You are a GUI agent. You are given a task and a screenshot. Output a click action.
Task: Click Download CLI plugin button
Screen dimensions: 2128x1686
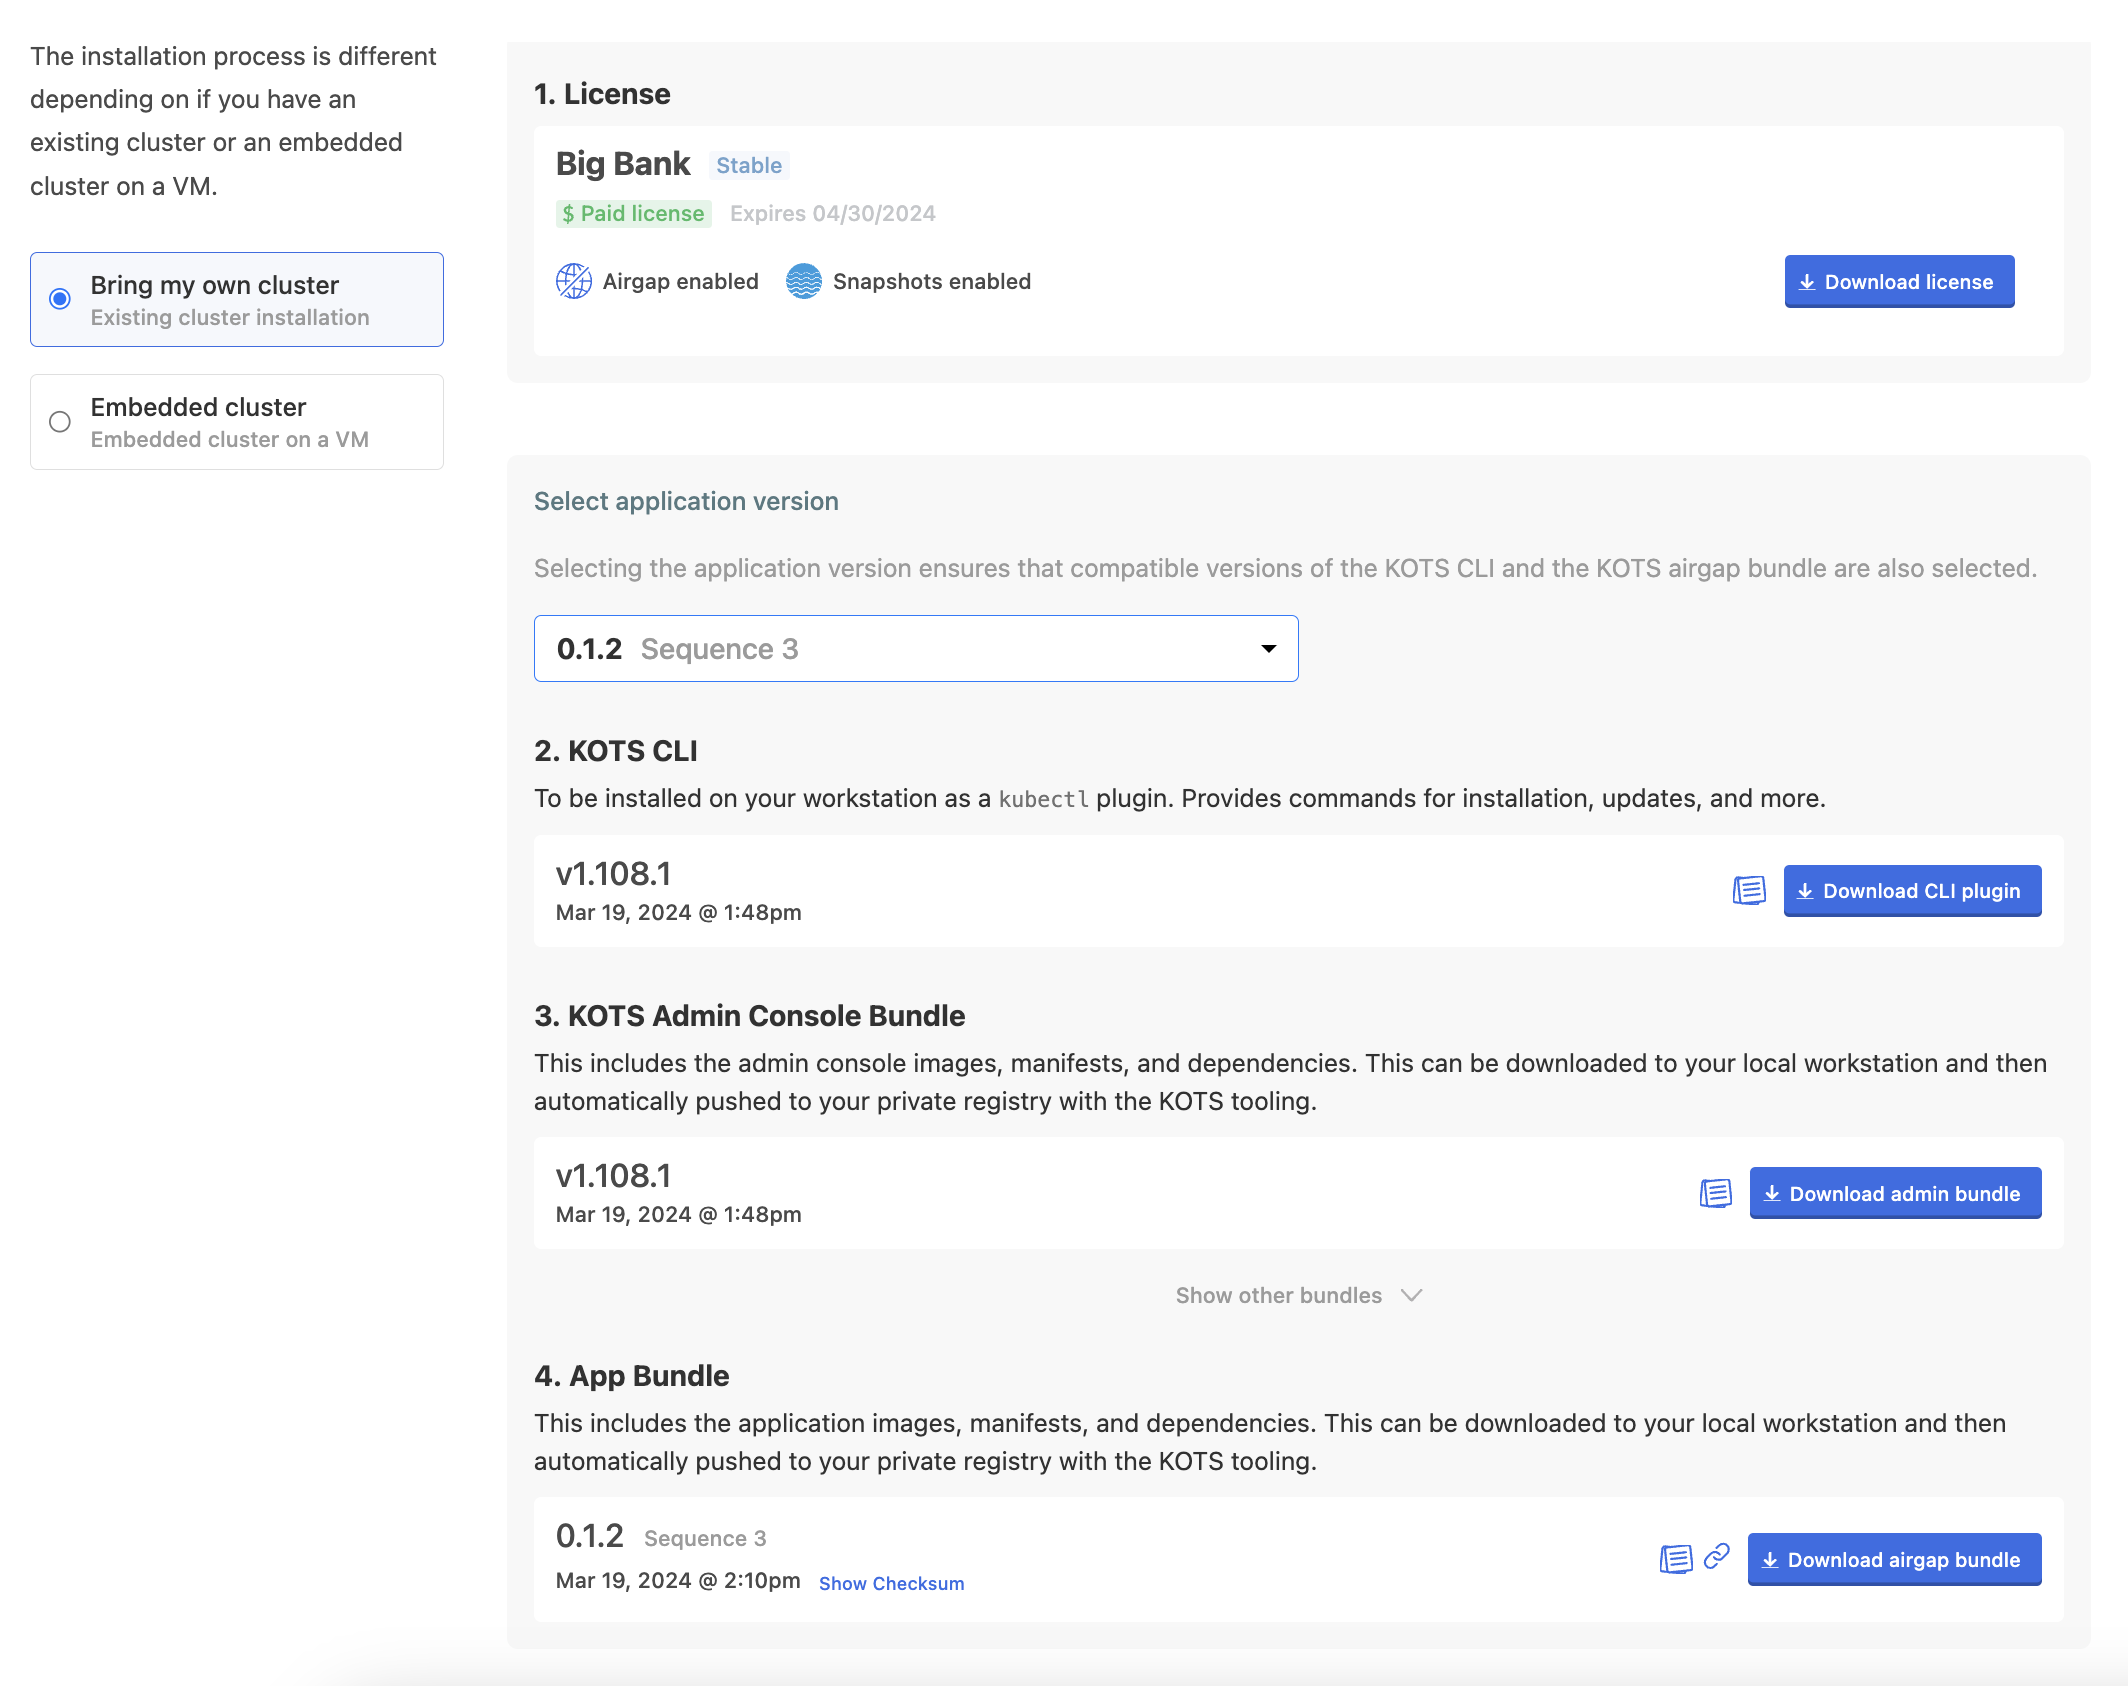(1912, 891)
